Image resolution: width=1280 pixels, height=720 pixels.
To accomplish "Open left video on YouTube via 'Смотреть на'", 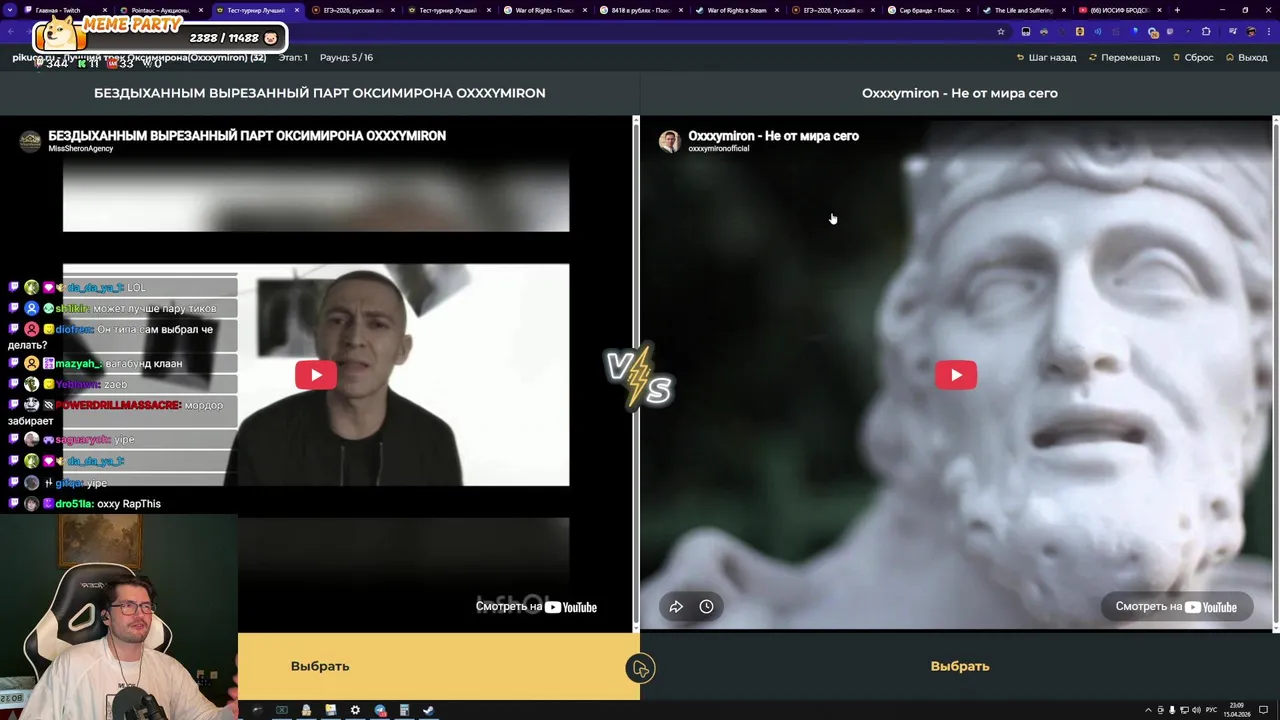I will pos(536,606).
